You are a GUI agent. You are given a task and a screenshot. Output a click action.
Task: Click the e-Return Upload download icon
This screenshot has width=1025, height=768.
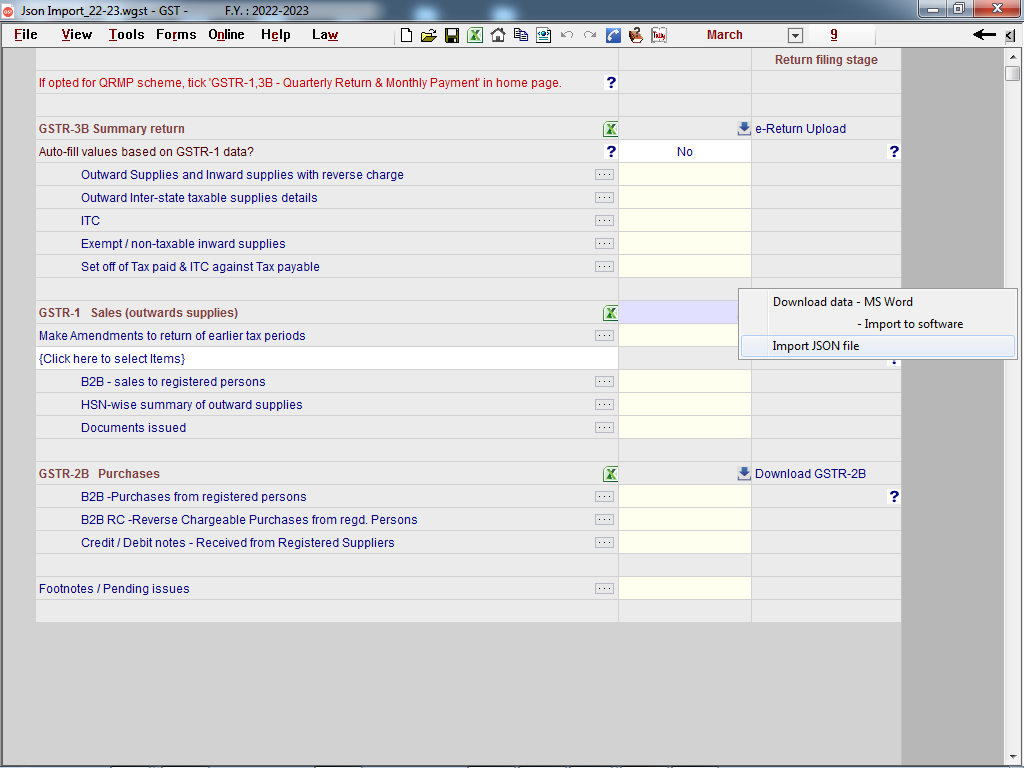(x=743, y=129)
